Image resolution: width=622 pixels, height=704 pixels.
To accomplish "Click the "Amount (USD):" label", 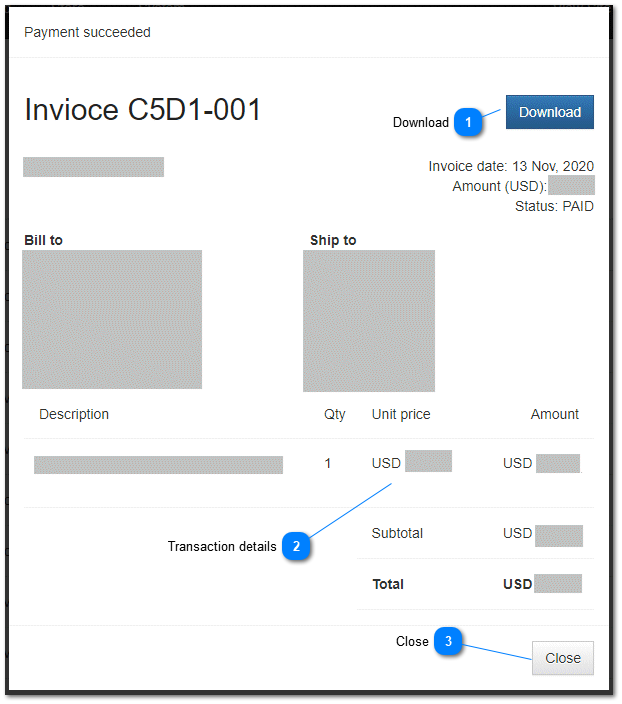I will pyautogui.click(x=499, y=186).
